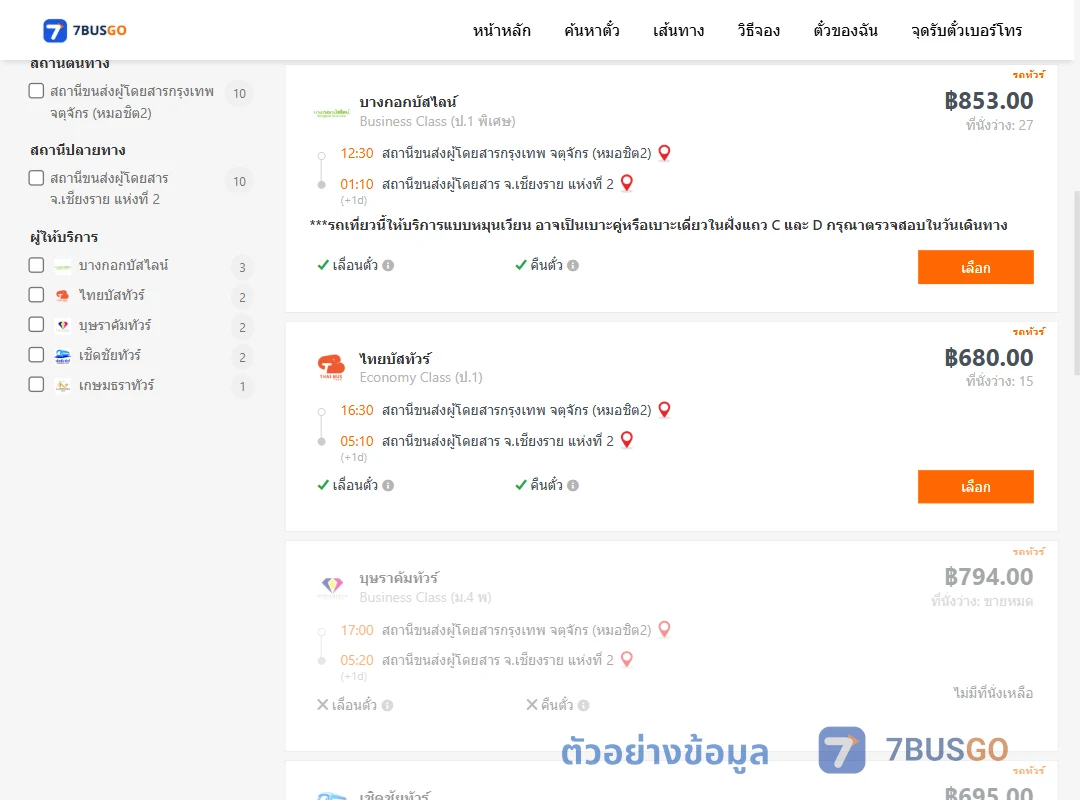Click the Economy Class (ป.1) label
This screenshot has width=1080, height=800.
421,378
